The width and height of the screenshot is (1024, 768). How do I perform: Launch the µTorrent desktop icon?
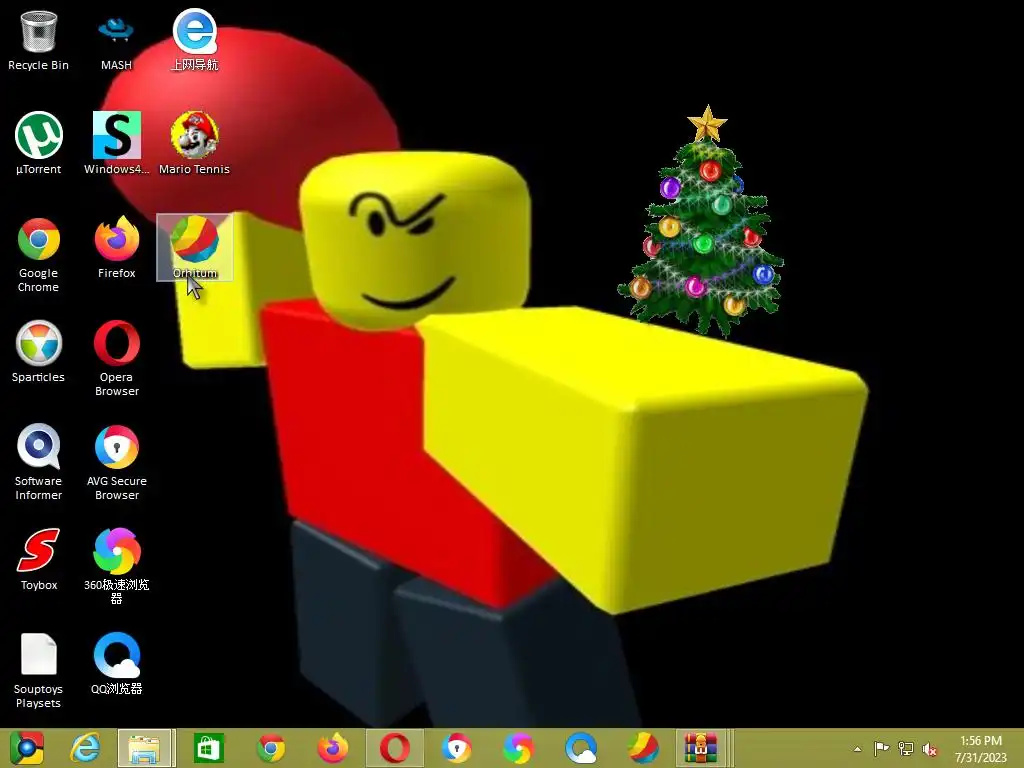pos(39,144)
